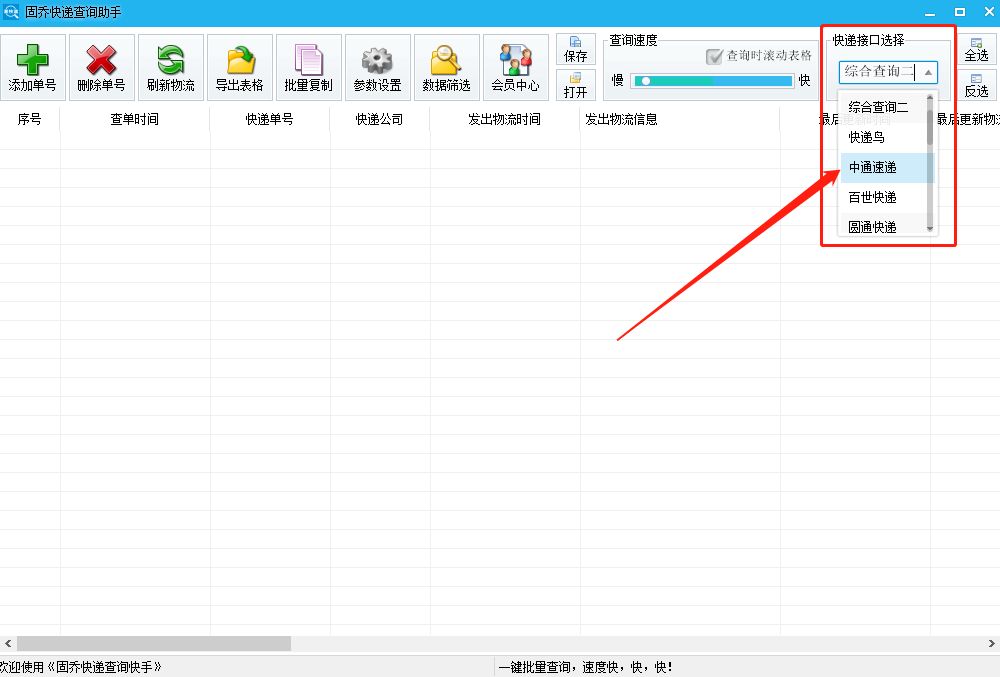
Task: Click the 打开 open icon
Action: (x=575, y=88)
